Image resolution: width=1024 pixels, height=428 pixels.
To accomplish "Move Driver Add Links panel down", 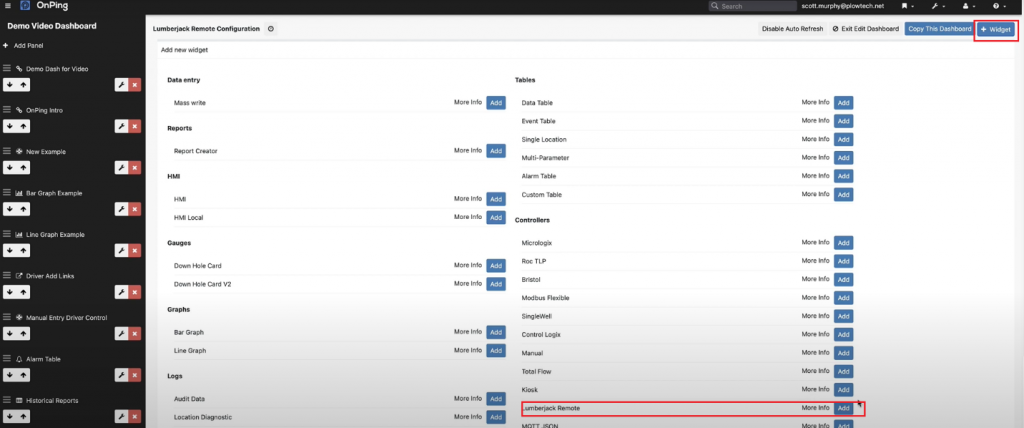I will click(10, 292).
